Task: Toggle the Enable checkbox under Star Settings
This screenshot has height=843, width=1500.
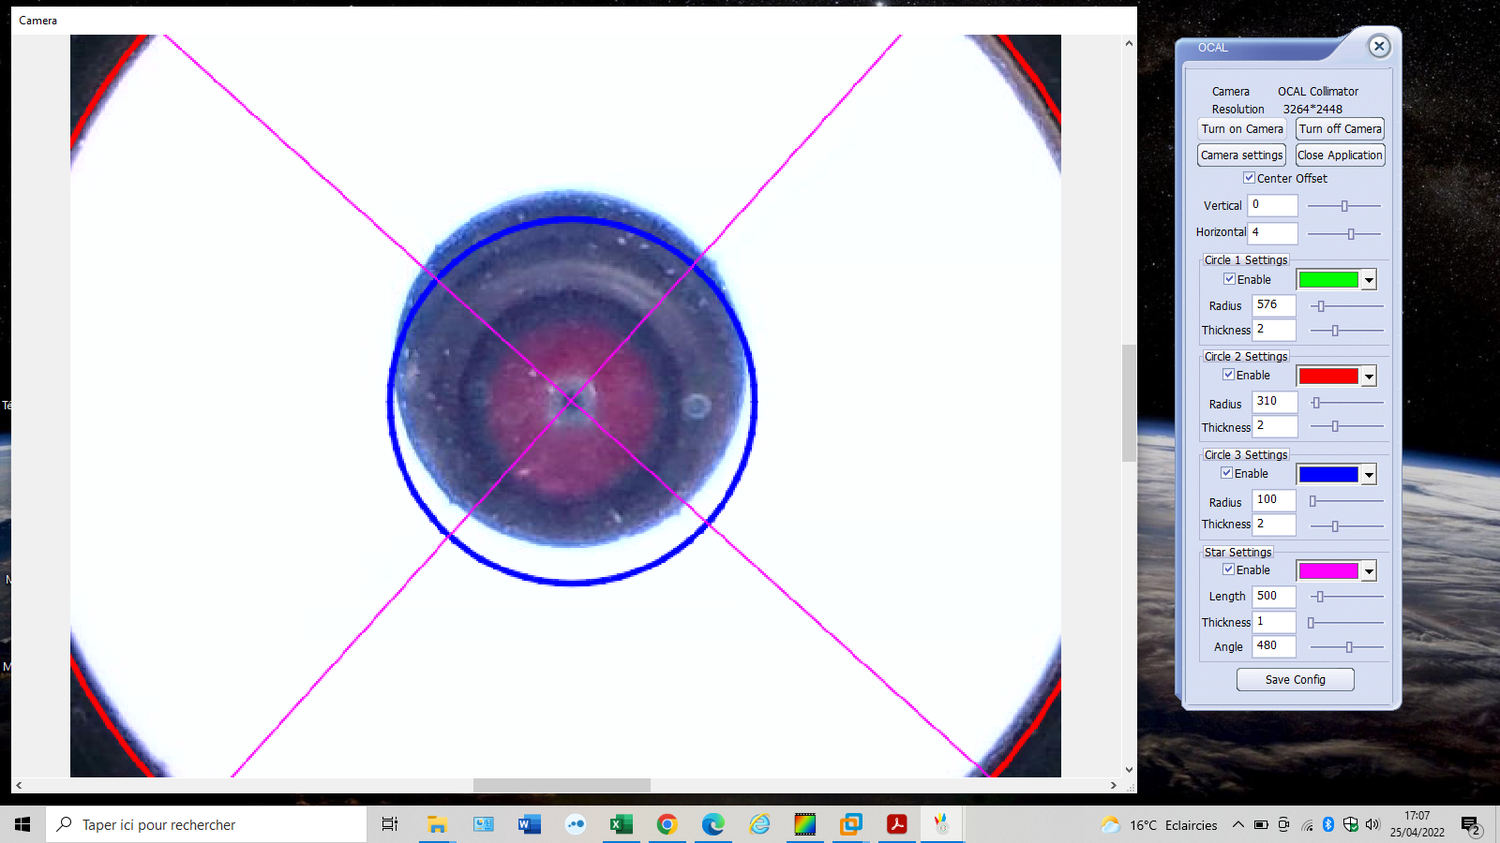Action: coord(1229,568)
